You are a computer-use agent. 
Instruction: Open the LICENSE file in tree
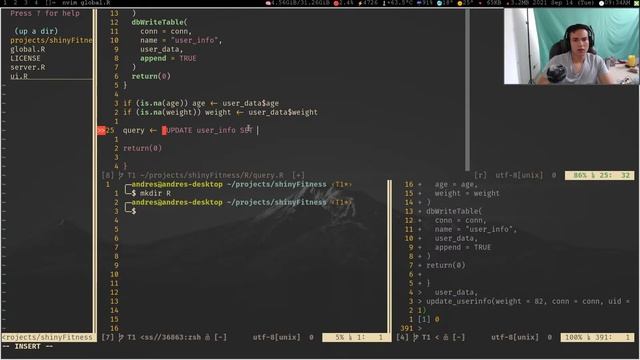click(x=25, y=58)
